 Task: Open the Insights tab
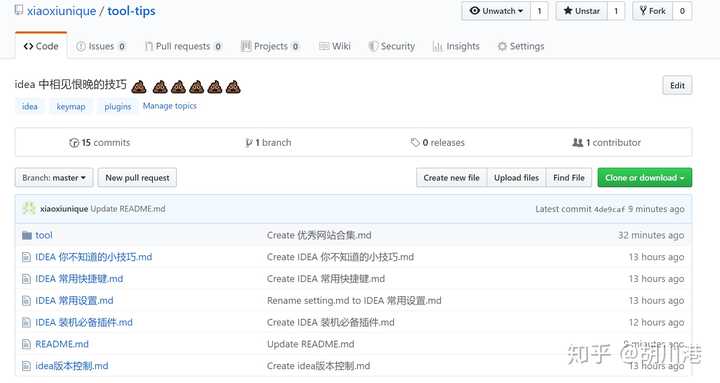[x=456, y=46]
